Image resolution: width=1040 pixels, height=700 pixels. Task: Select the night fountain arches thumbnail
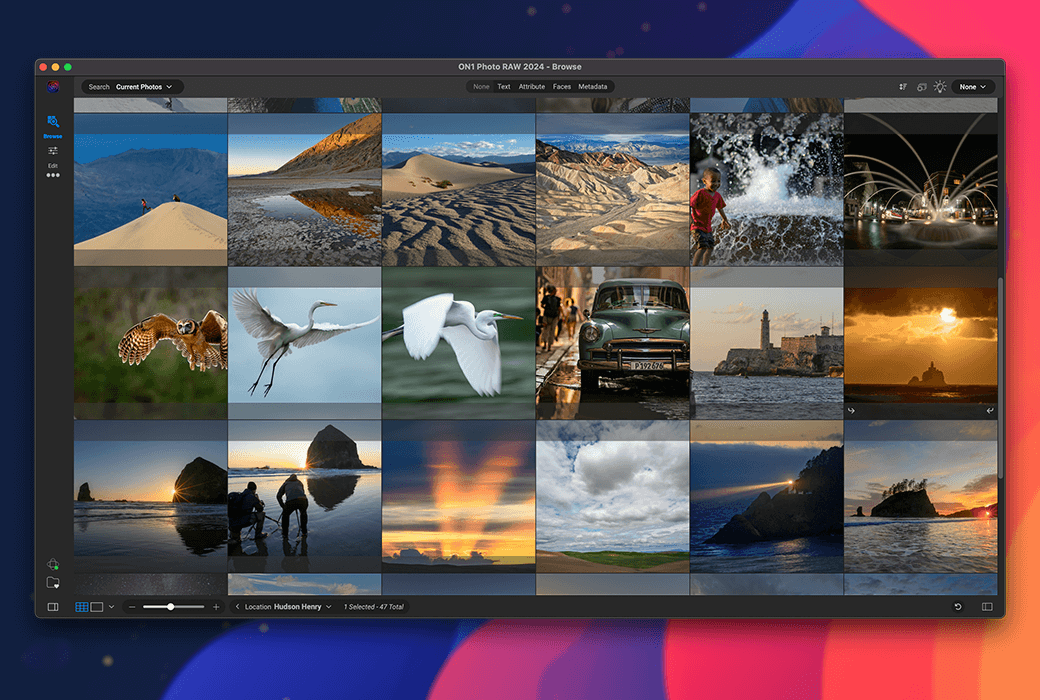(x=921, y=189)
